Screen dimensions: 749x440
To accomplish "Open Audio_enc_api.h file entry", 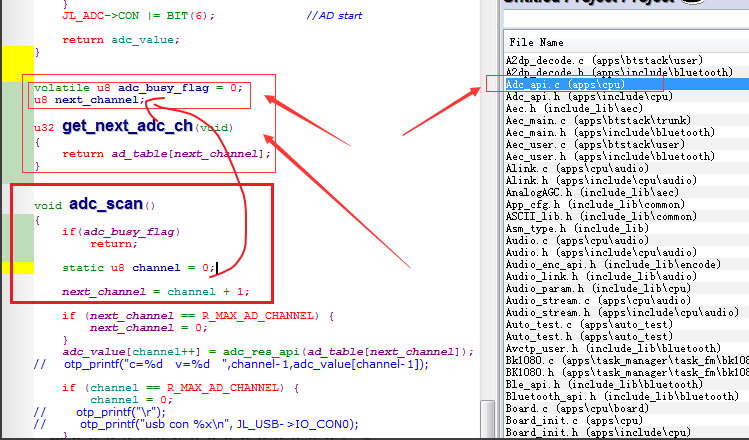I will [x=613, y=264].
